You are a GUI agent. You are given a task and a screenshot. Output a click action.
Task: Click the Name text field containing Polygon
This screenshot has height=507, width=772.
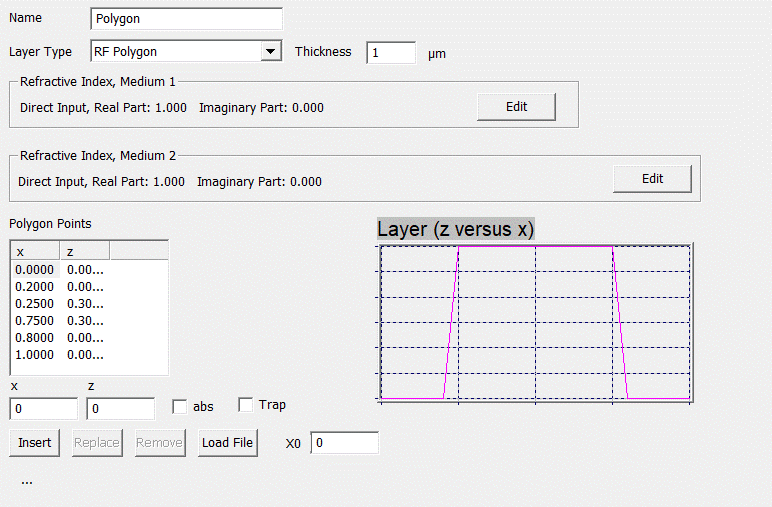(x=186, y=19)
